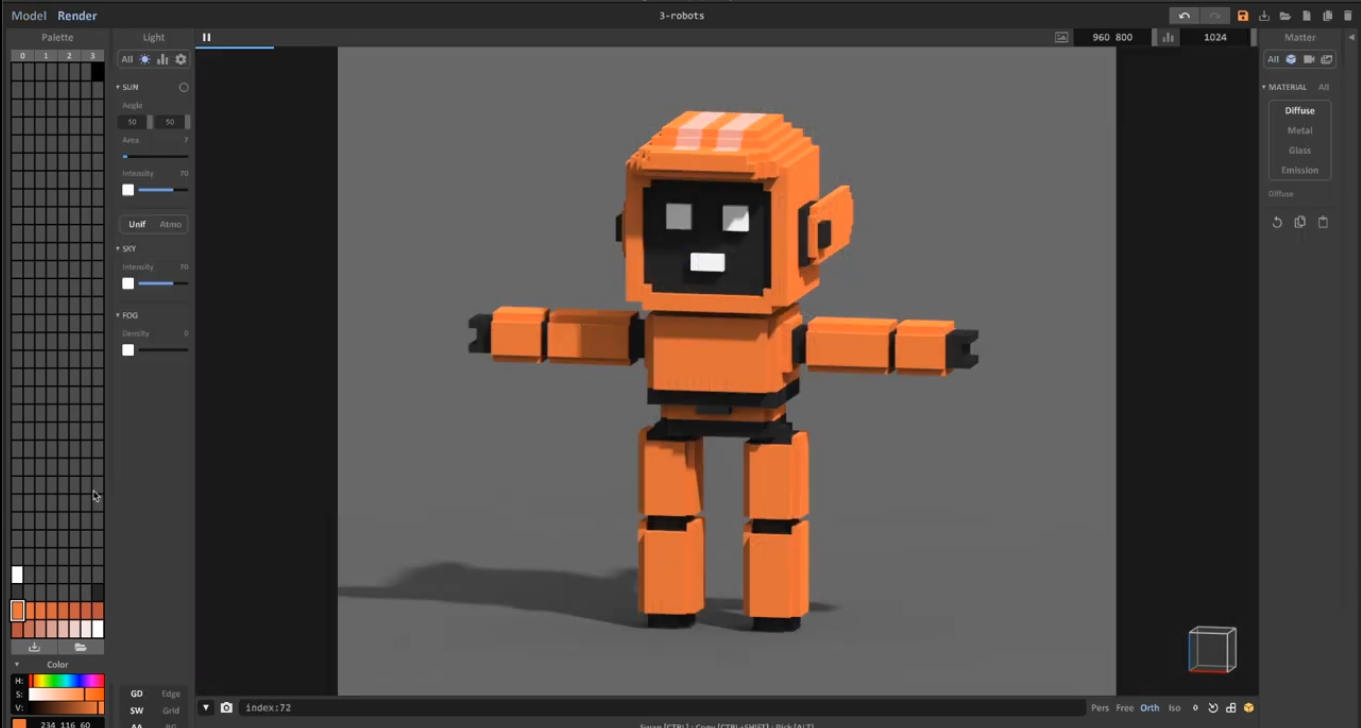The image size is (1361, 728).
Task: Take a snapshot with the camera icon
Action: pos(227,708)
